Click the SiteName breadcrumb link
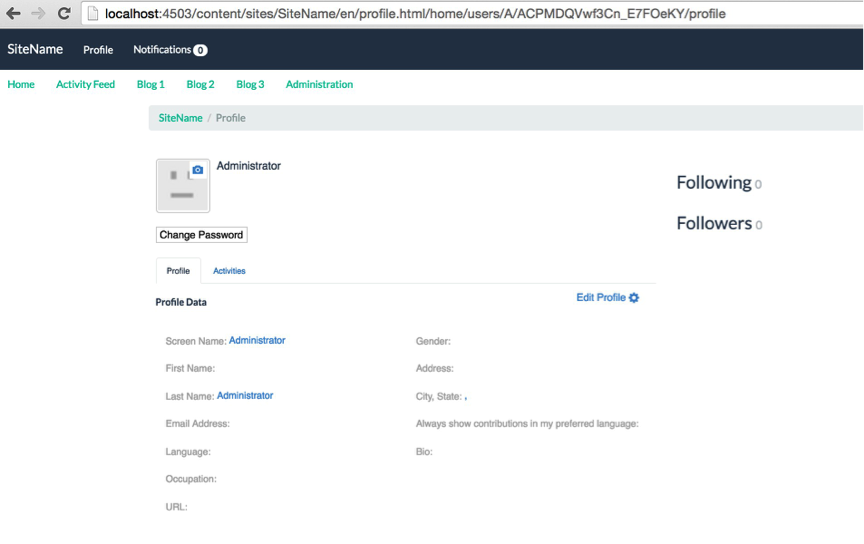The height and width of the screenshot is (544, 864). tap(180, 118)
